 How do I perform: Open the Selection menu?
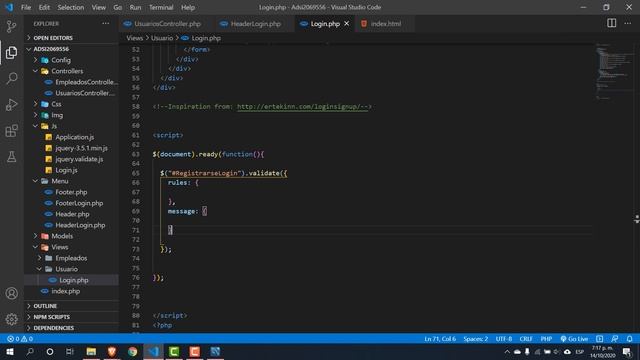point(71,7)
